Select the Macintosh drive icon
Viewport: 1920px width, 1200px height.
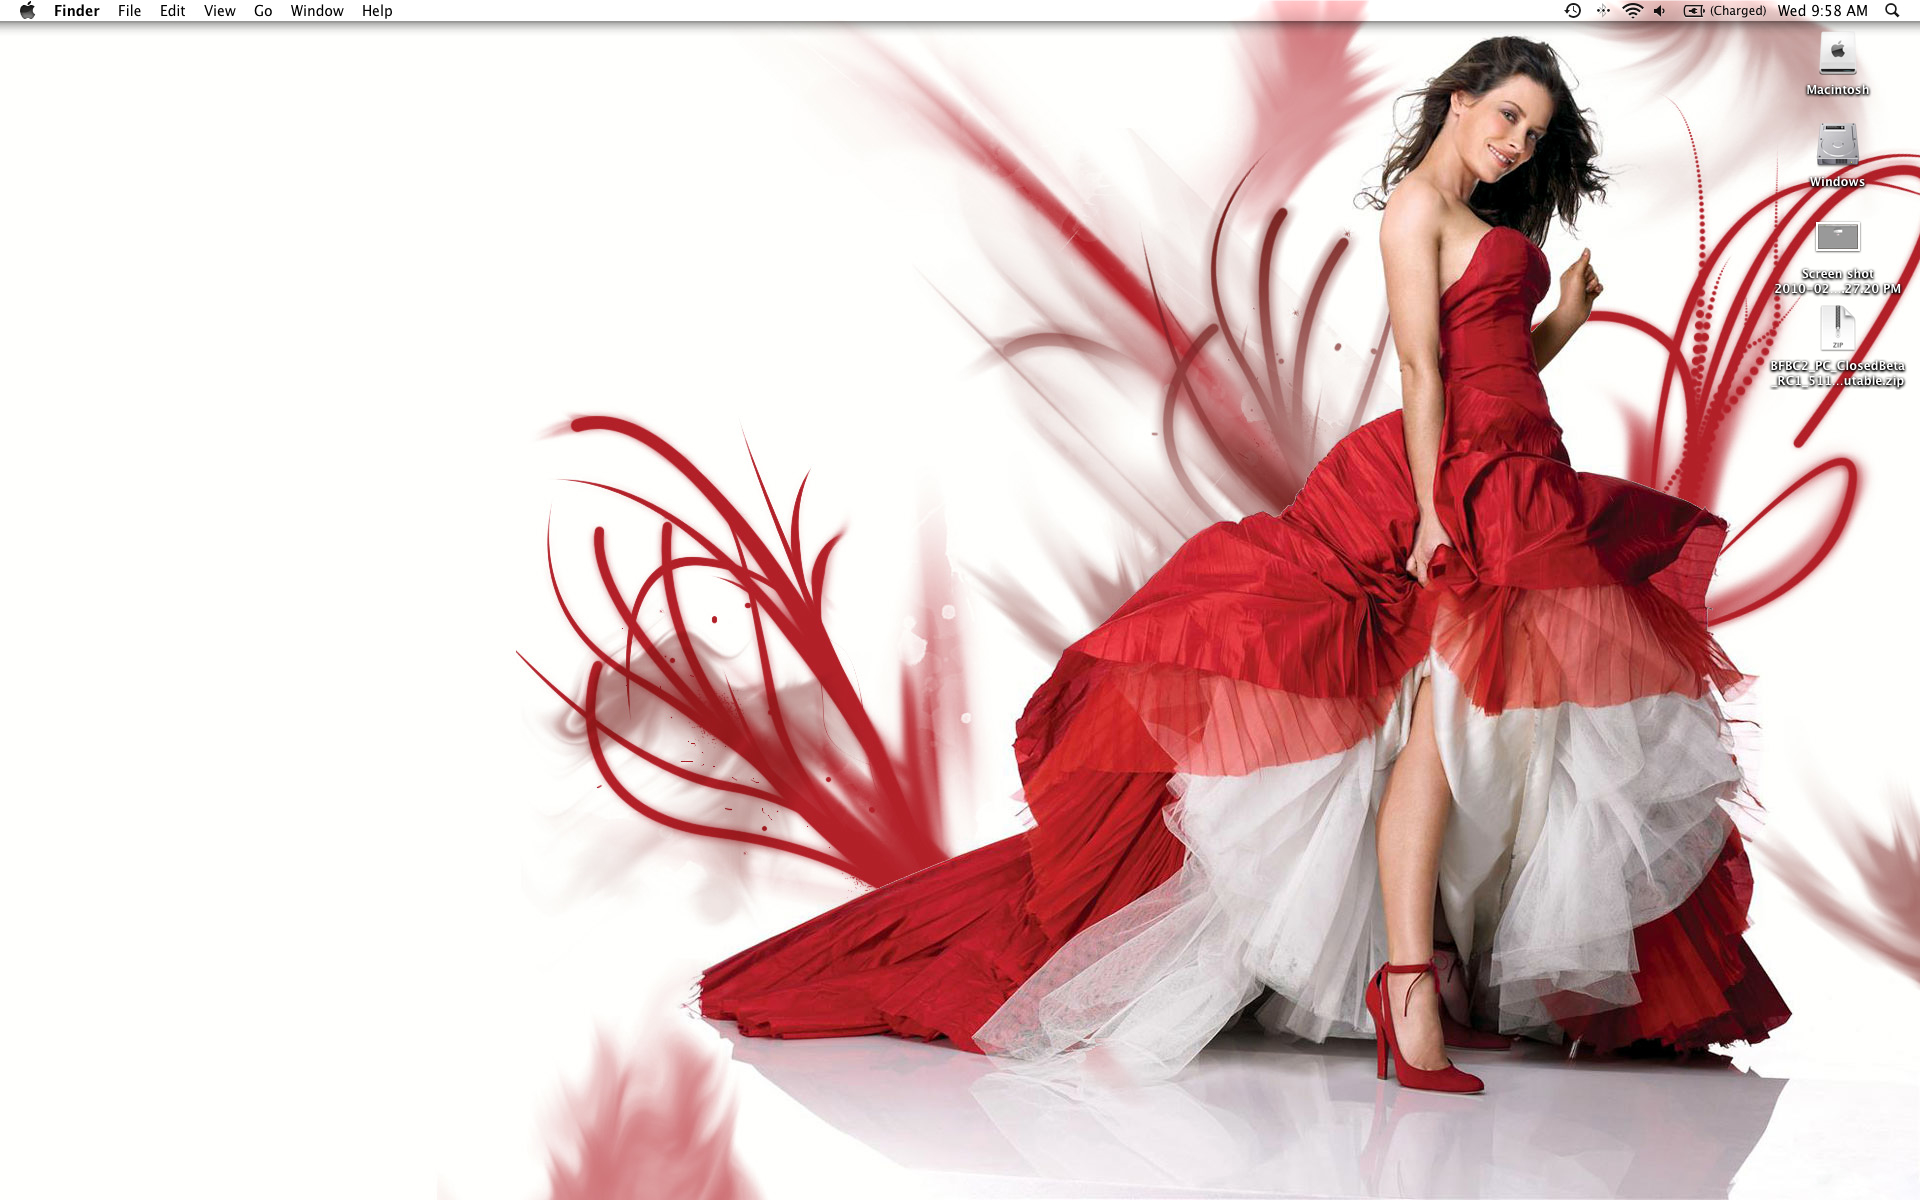(1837, 53)
